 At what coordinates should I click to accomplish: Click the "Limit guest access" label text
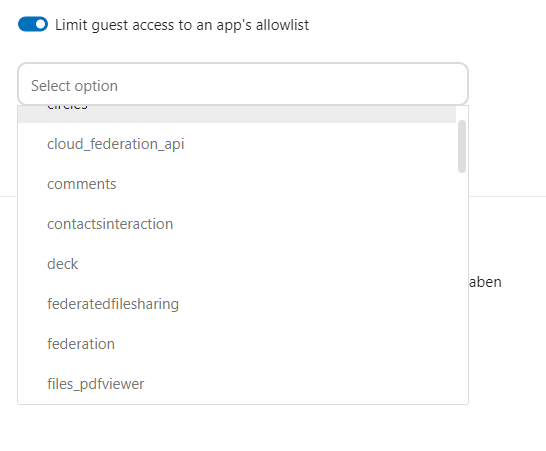click(x=182, y=25)
